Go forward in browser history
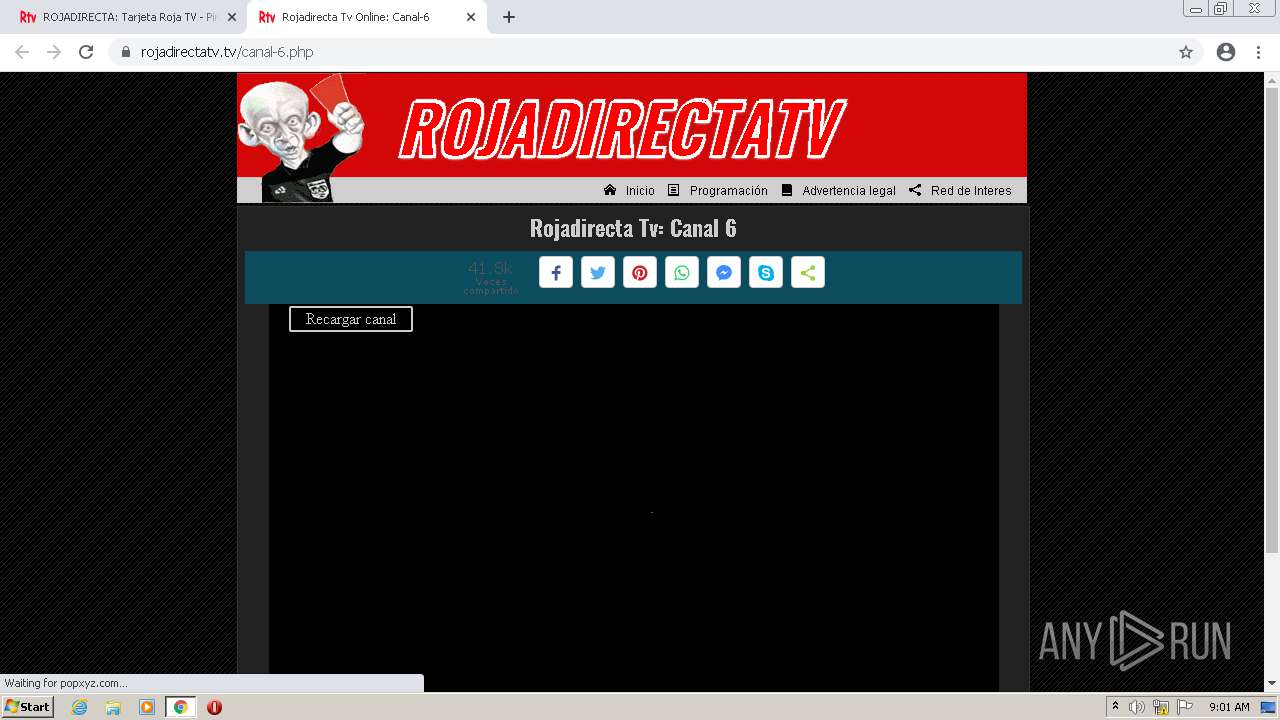Viewport: 1280px width, 720px height. 54,52
